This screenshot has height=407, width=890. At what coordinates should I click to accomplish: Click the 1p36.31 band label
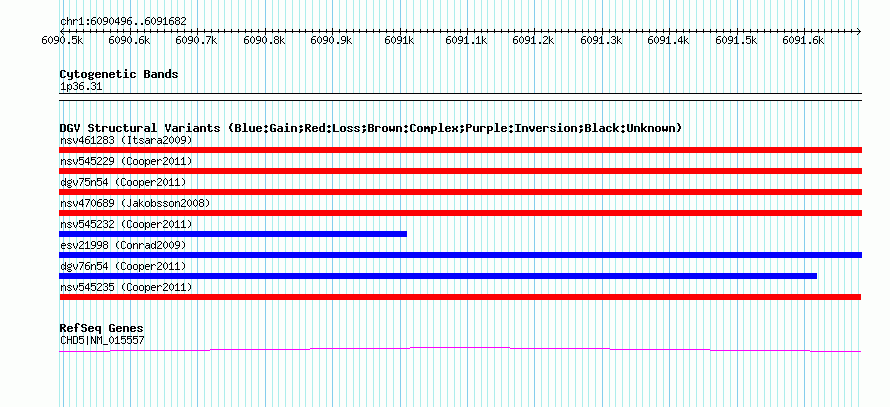coord(81,87)
